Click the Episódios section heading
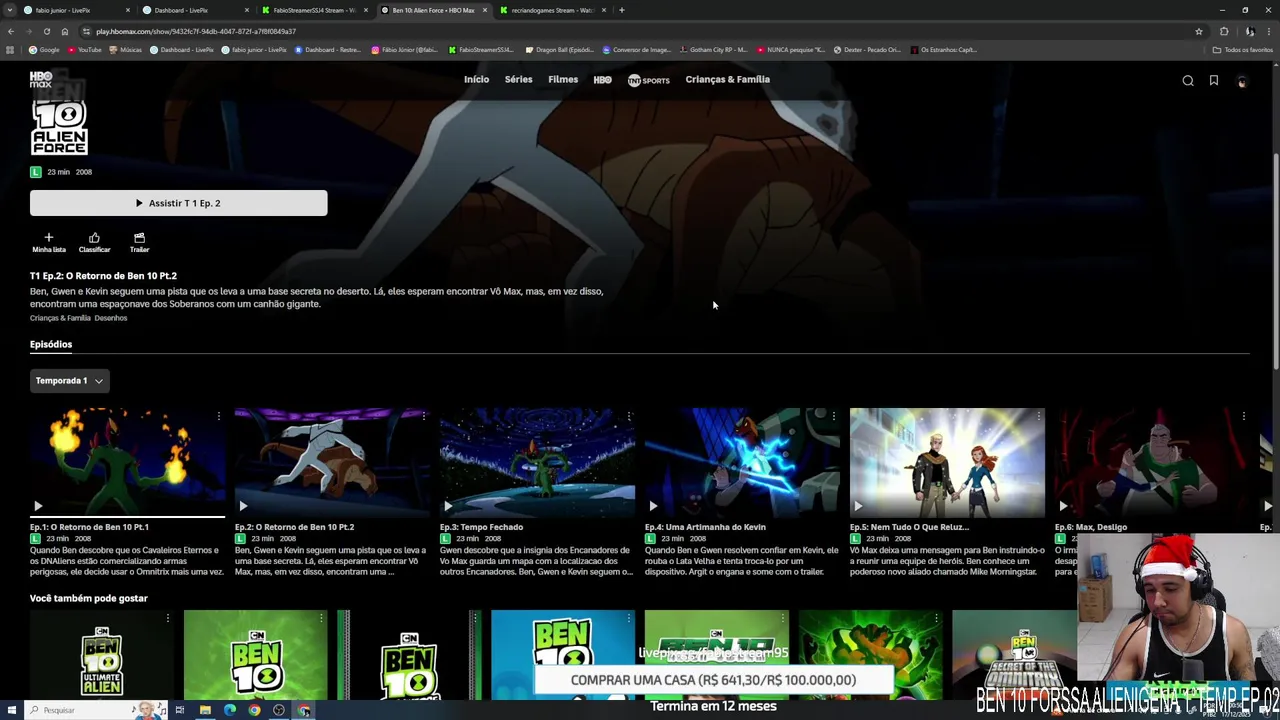The width and height of the screenshot is (1280, 720). point(51,344)
